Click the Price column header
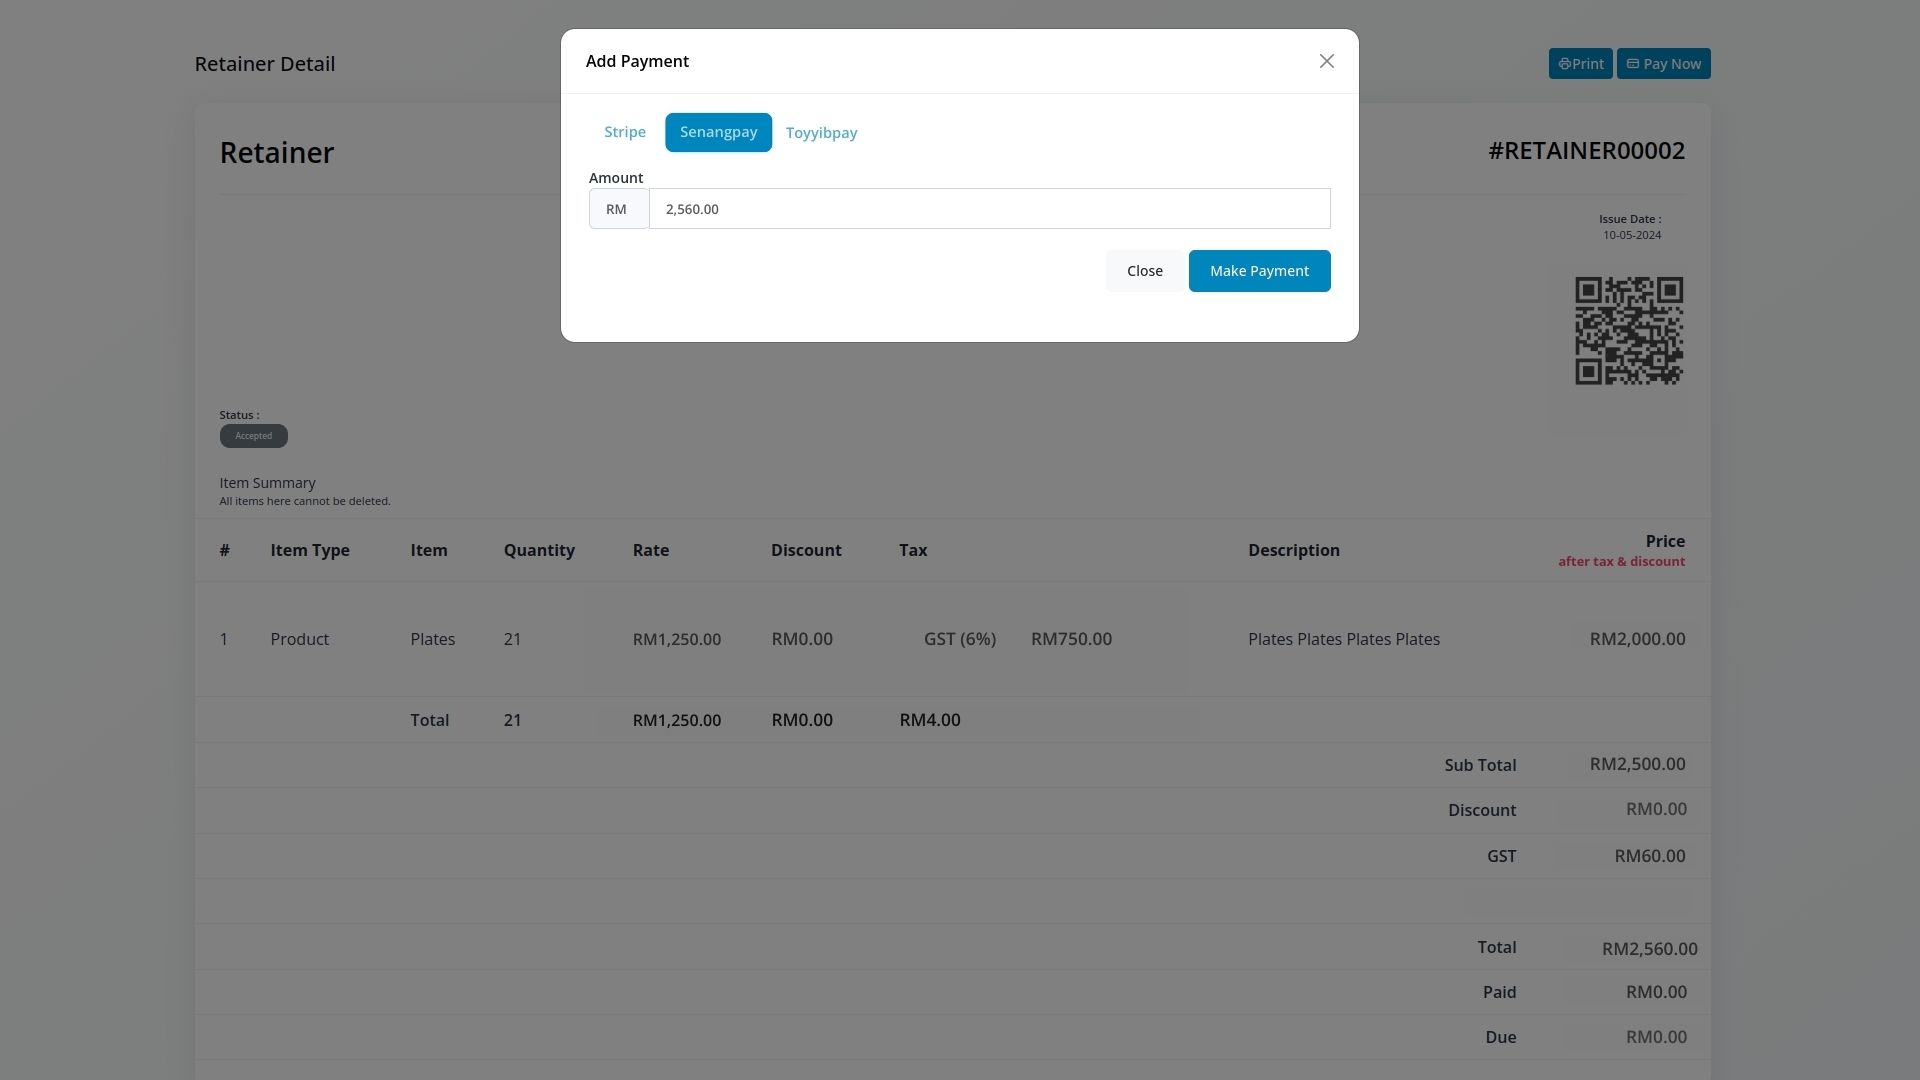 (1664, 541)
